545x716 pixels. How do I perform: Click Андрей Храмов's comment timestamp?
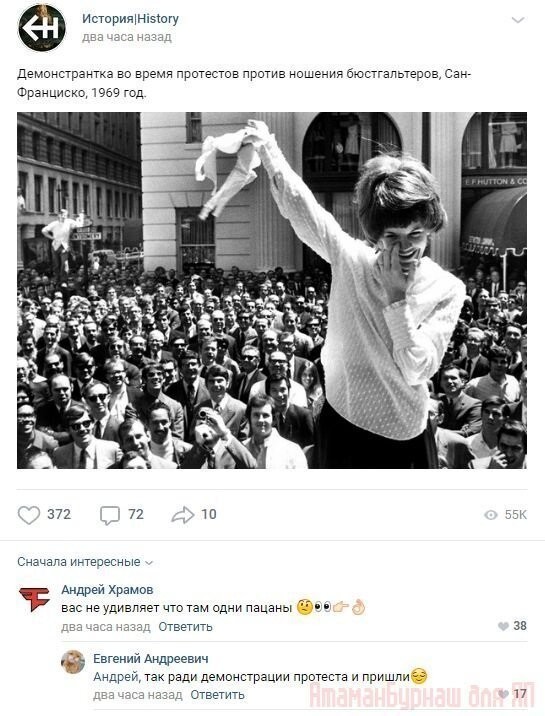(x=106, y=627)
